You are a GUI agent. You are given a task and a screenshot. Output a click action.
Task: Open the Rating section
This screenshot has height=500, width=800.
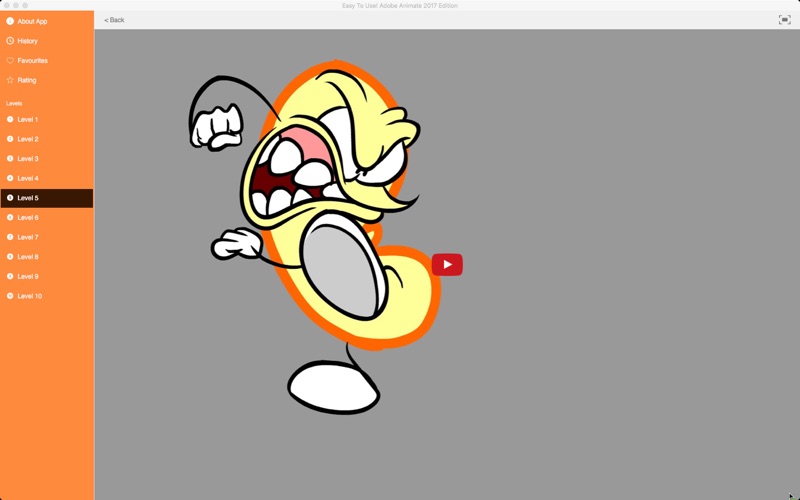point(47,80)
